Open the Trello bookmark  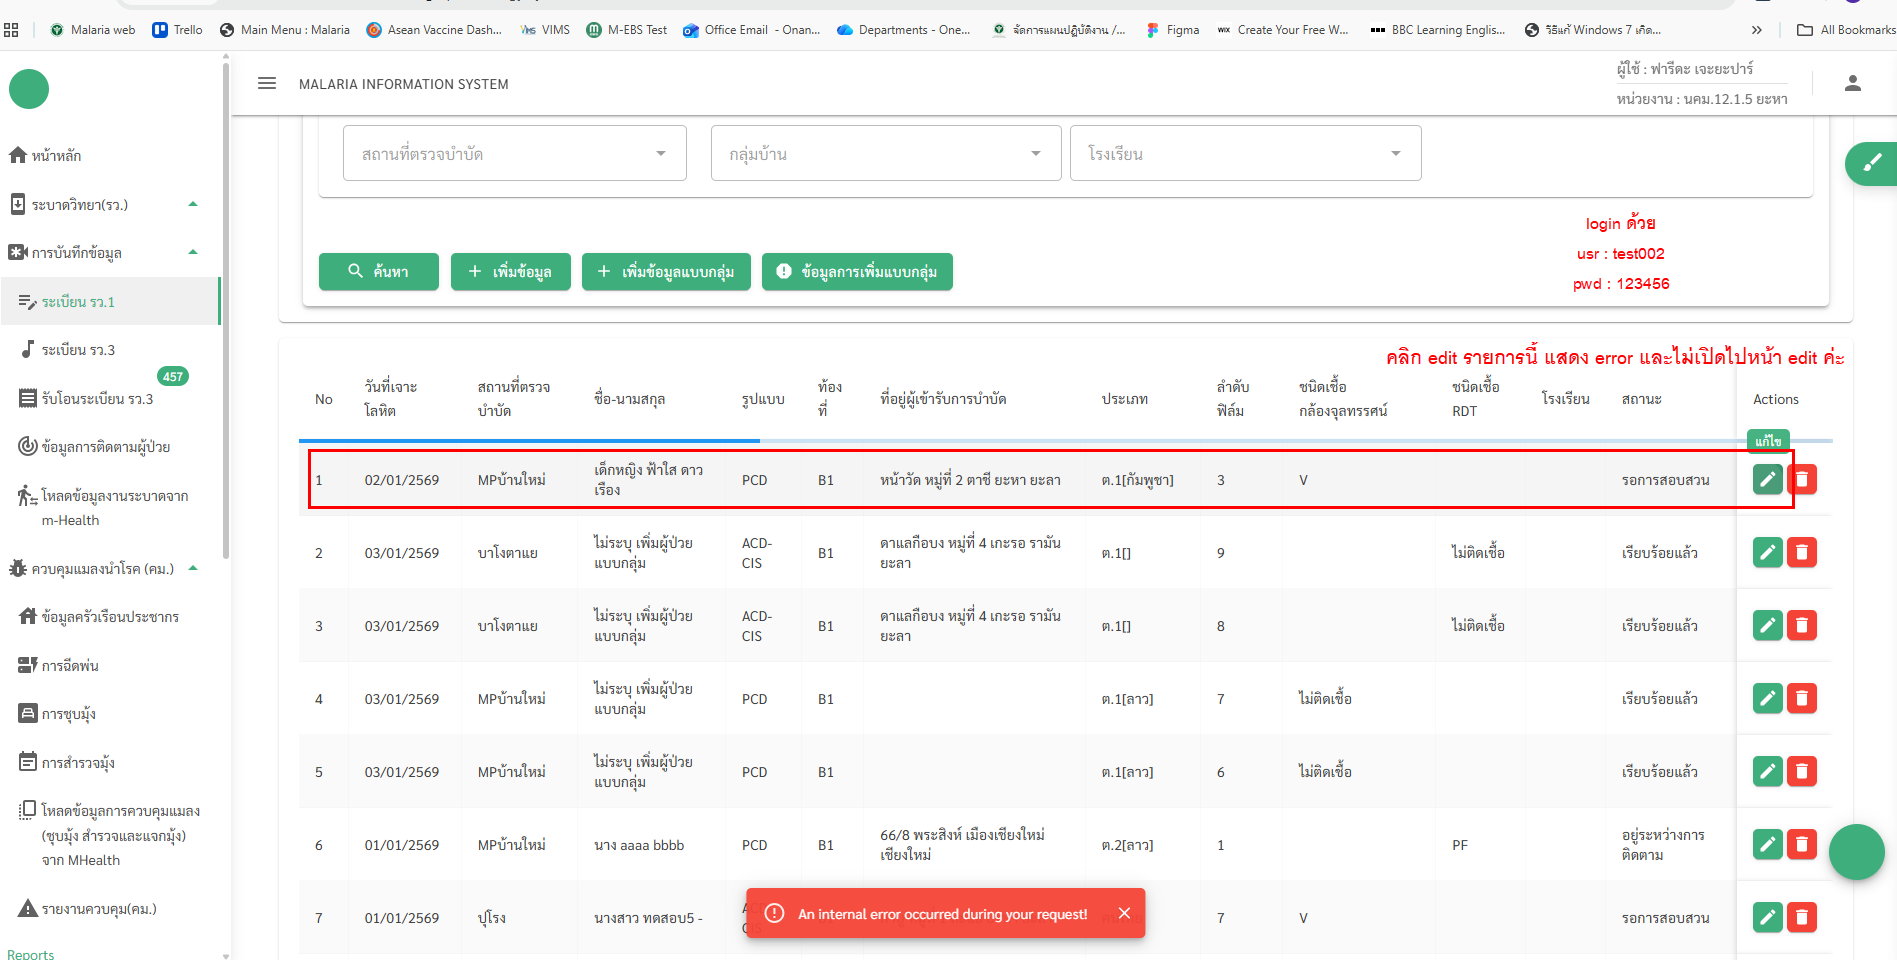(x=177, y=30)
